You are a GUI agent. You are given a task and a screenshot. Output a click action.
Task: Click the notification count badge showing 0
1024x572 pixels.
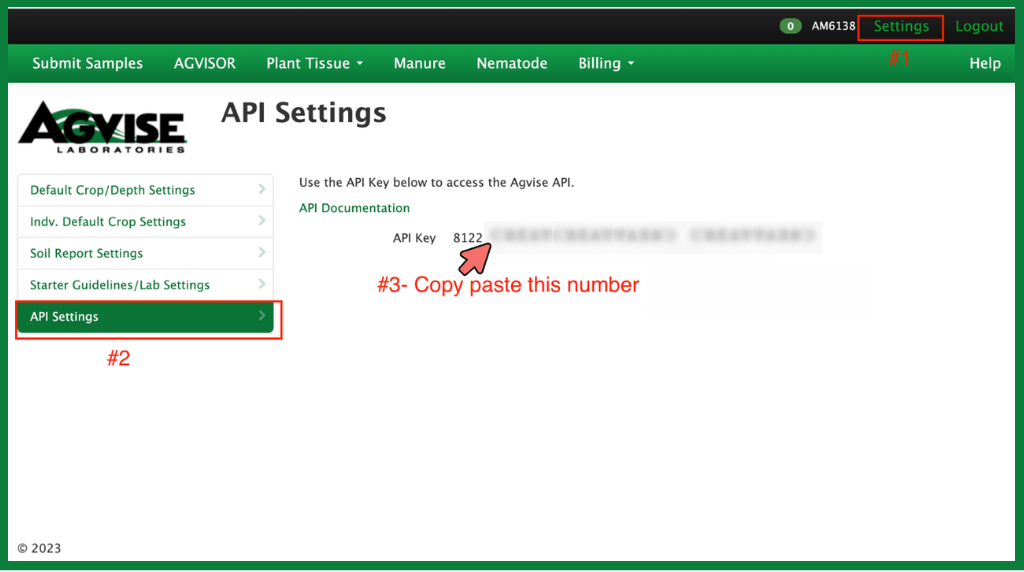[790, 27]
